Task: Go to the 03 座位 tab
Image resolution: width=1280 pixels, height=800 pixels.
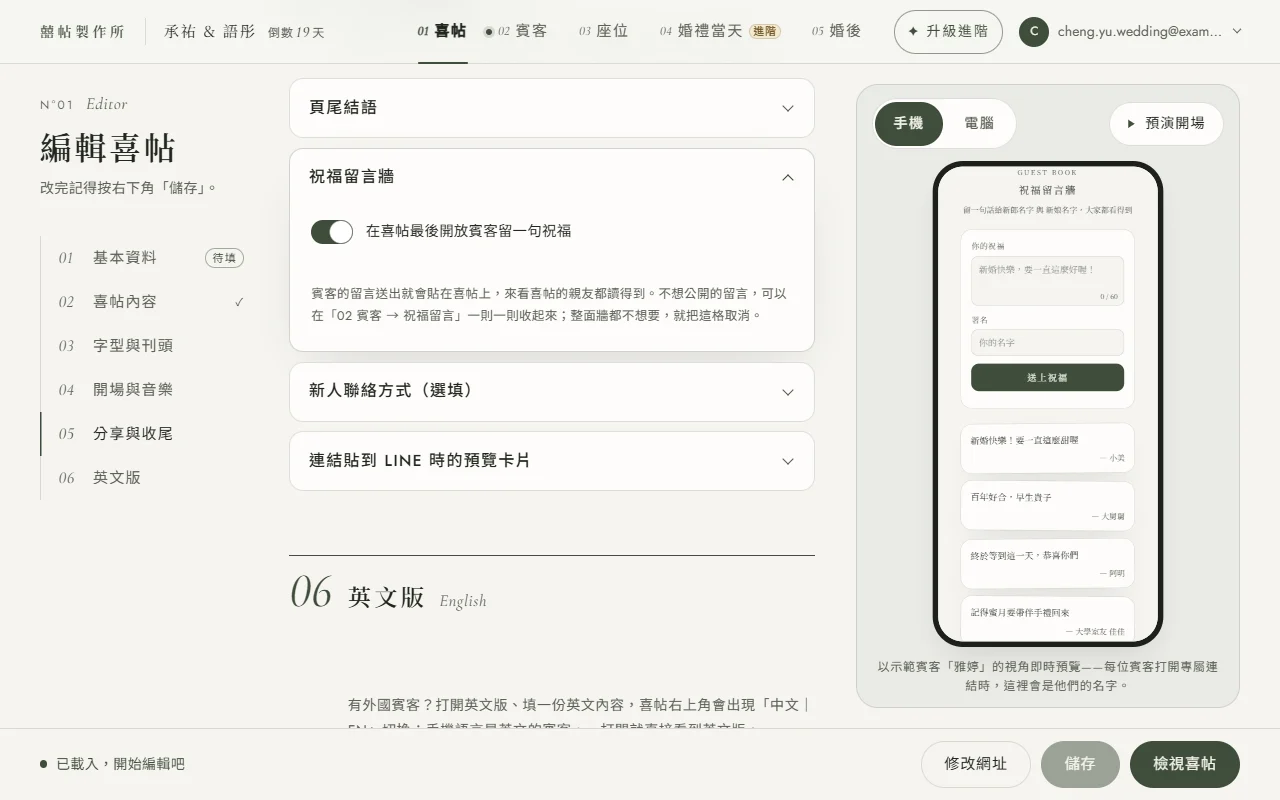Action: coord(604,31)
